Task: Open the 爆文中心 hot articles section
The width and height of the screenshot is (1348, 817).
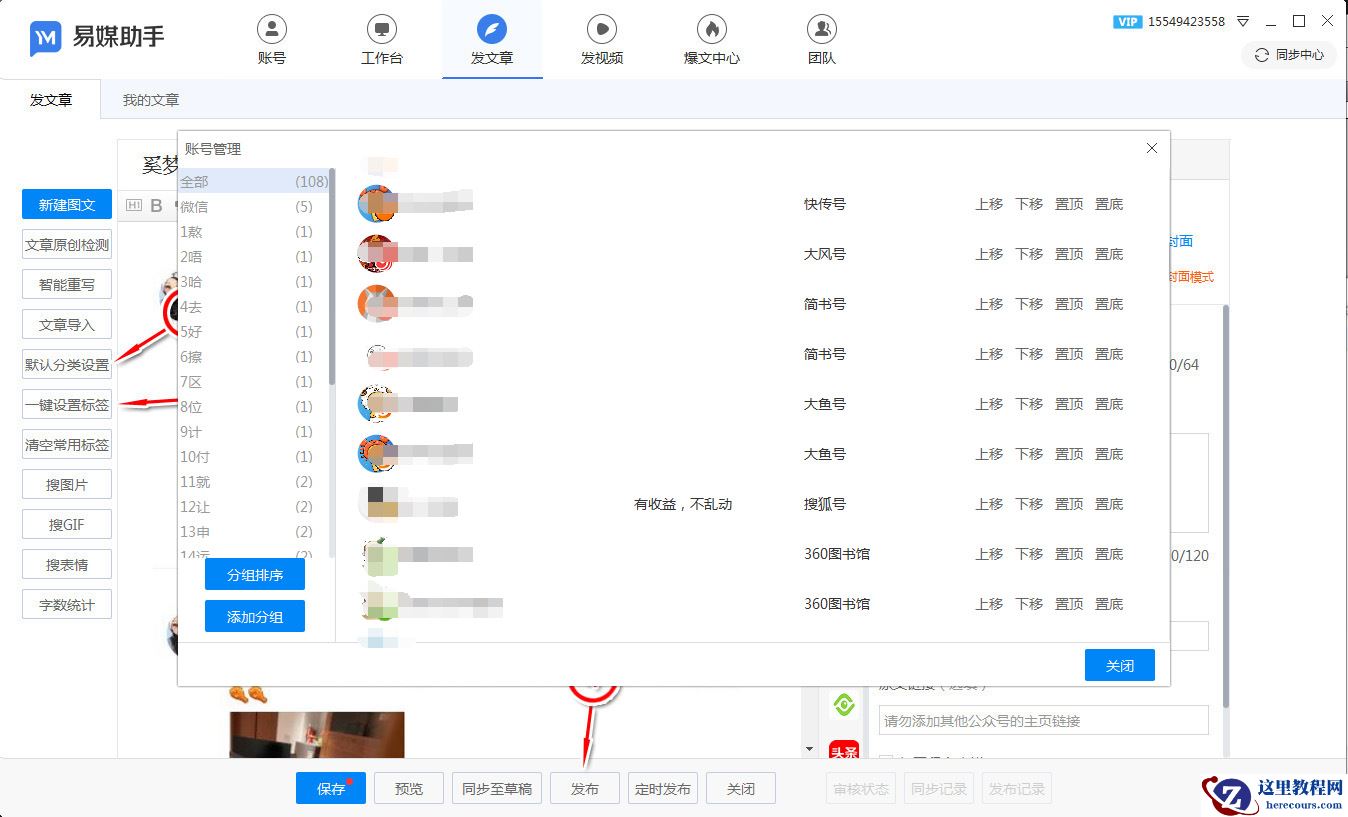Action: (712, 40)
